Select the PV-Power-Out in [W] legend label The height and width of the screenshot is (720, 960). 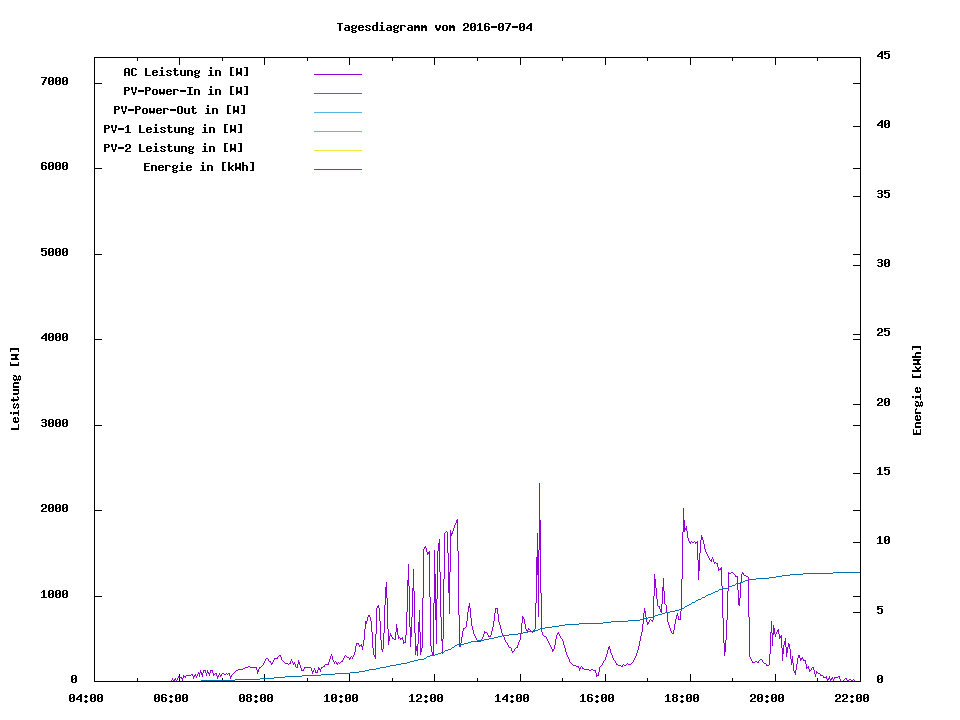point(180,110)
